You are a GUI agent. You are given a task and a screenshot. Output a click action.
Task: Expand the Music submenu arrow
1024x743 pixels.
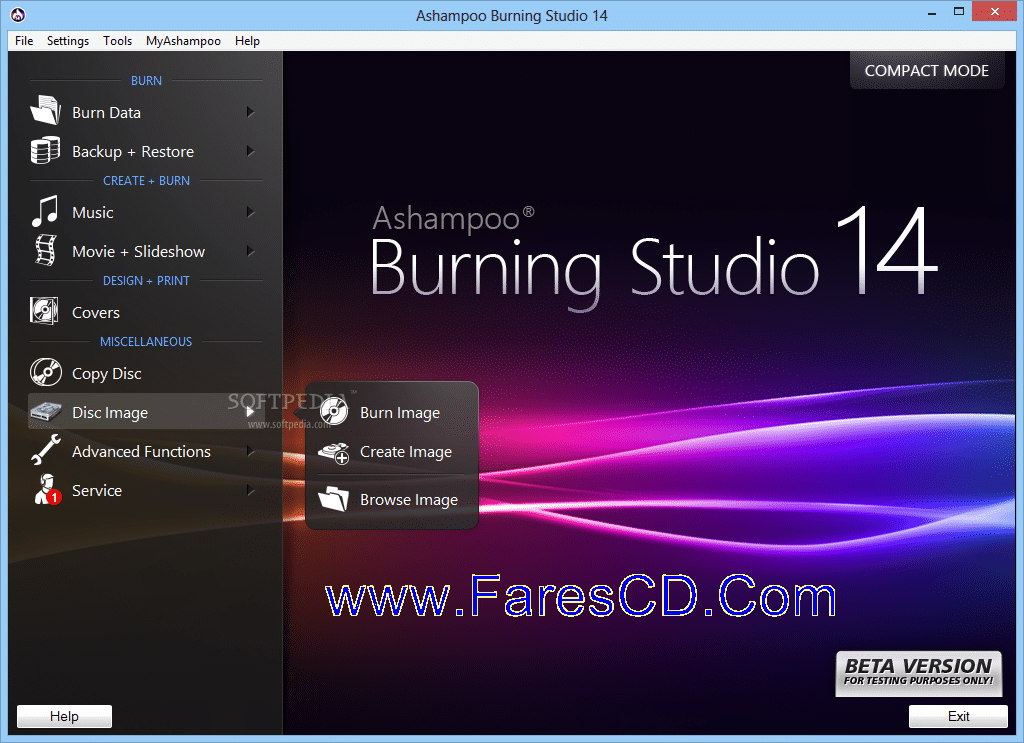(x=250, y=212)
